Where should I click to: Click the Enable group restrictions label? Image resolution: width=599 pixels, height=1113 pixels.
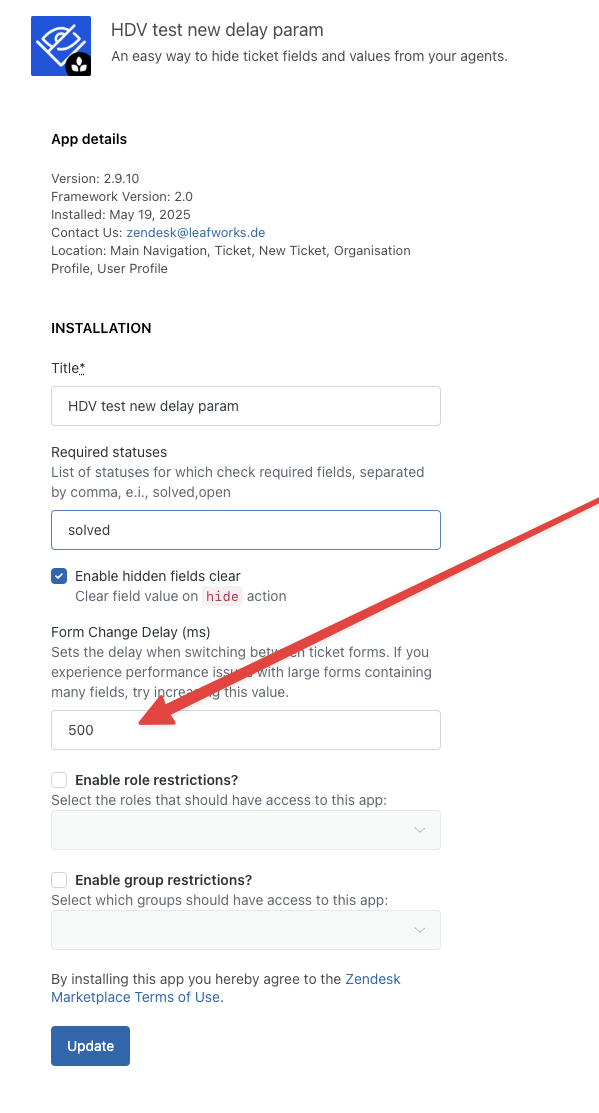(163, 880)
